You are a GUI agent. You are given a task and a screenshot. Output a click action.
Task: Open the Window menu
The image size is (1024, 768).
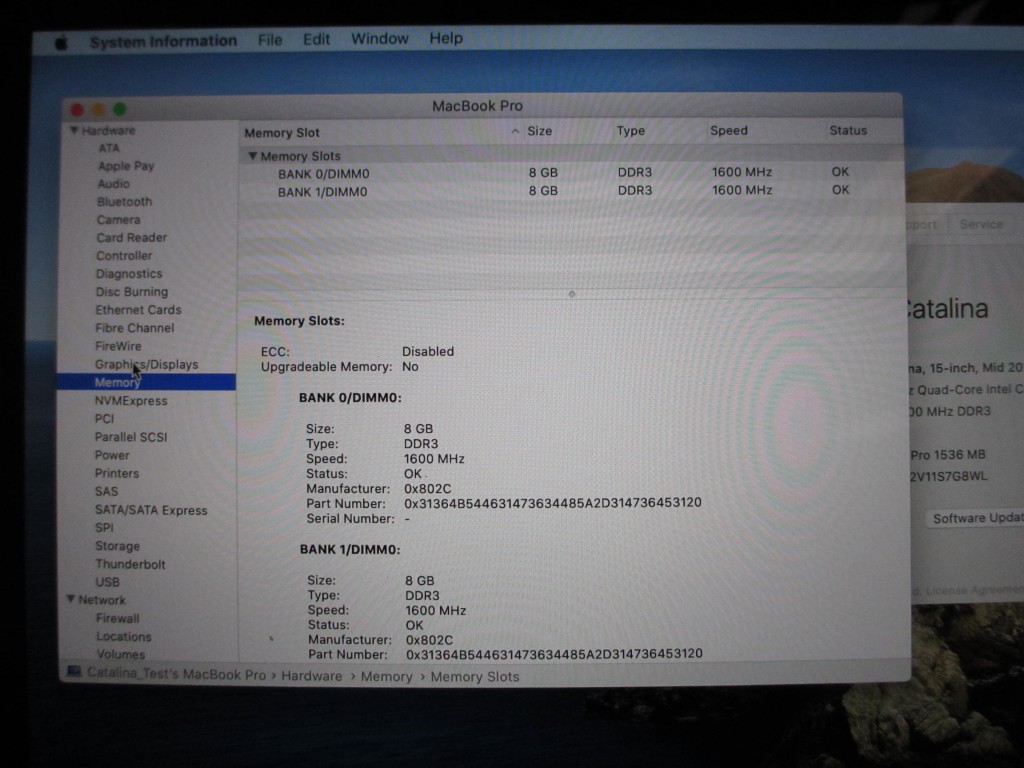[379, 39]
